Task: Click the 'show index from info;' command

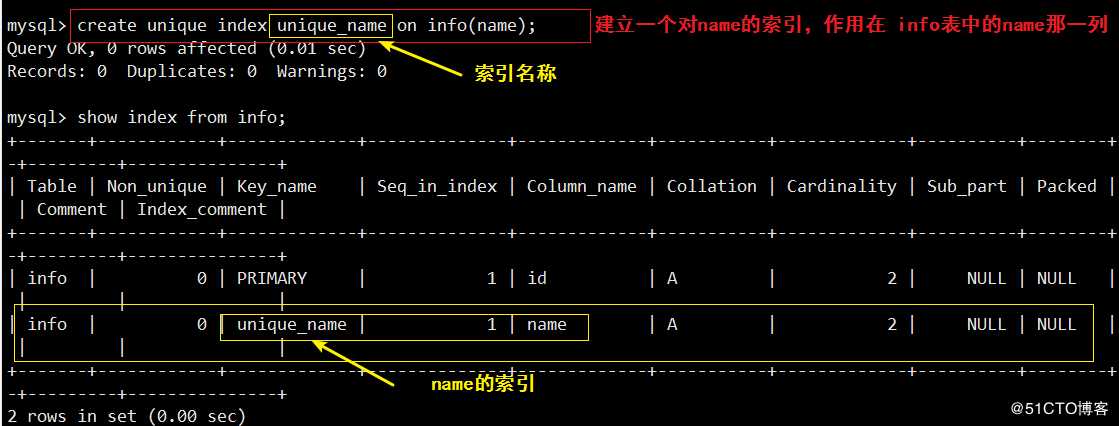Action: (x=181, y=117)
